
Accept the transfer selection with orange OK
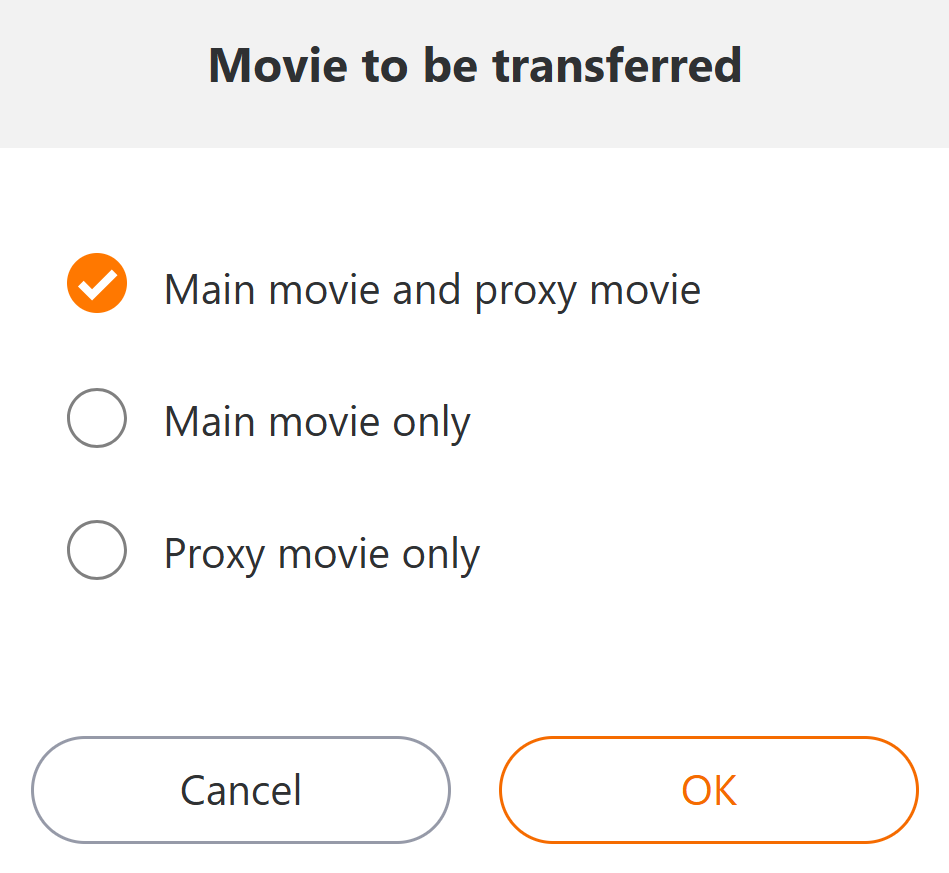(x=708, y=790)
